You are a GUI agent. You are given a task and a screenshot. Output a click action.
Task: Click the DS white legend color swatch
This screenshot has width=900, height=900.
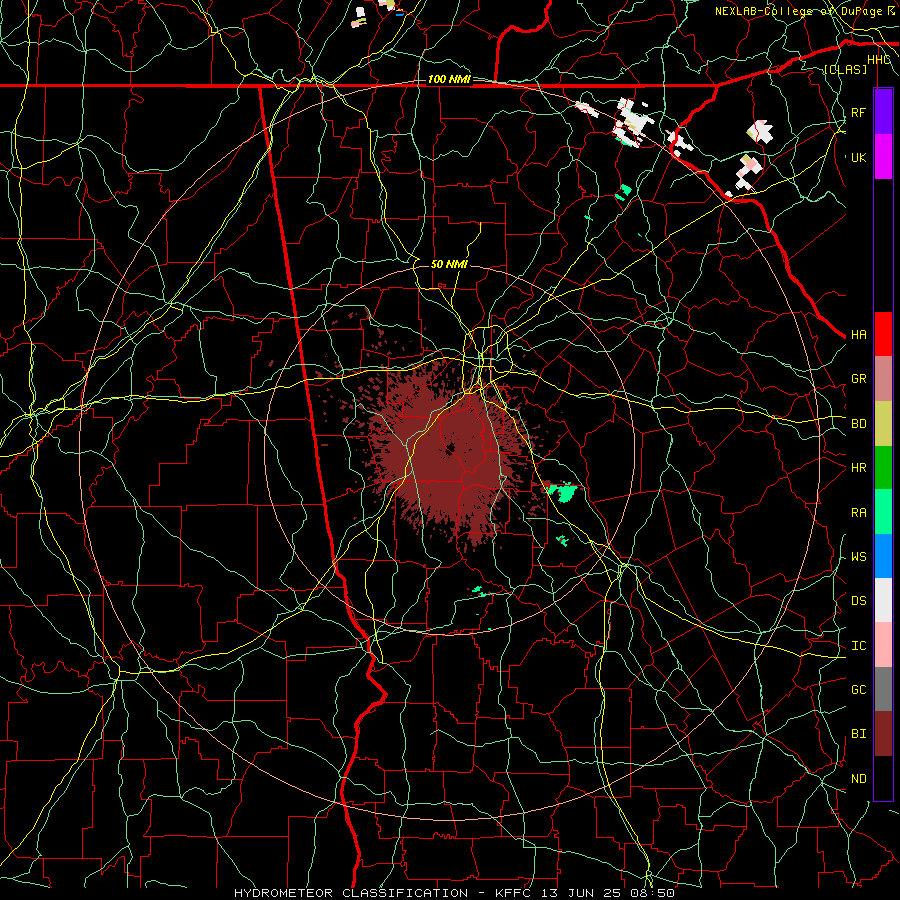tap(883, 600)
